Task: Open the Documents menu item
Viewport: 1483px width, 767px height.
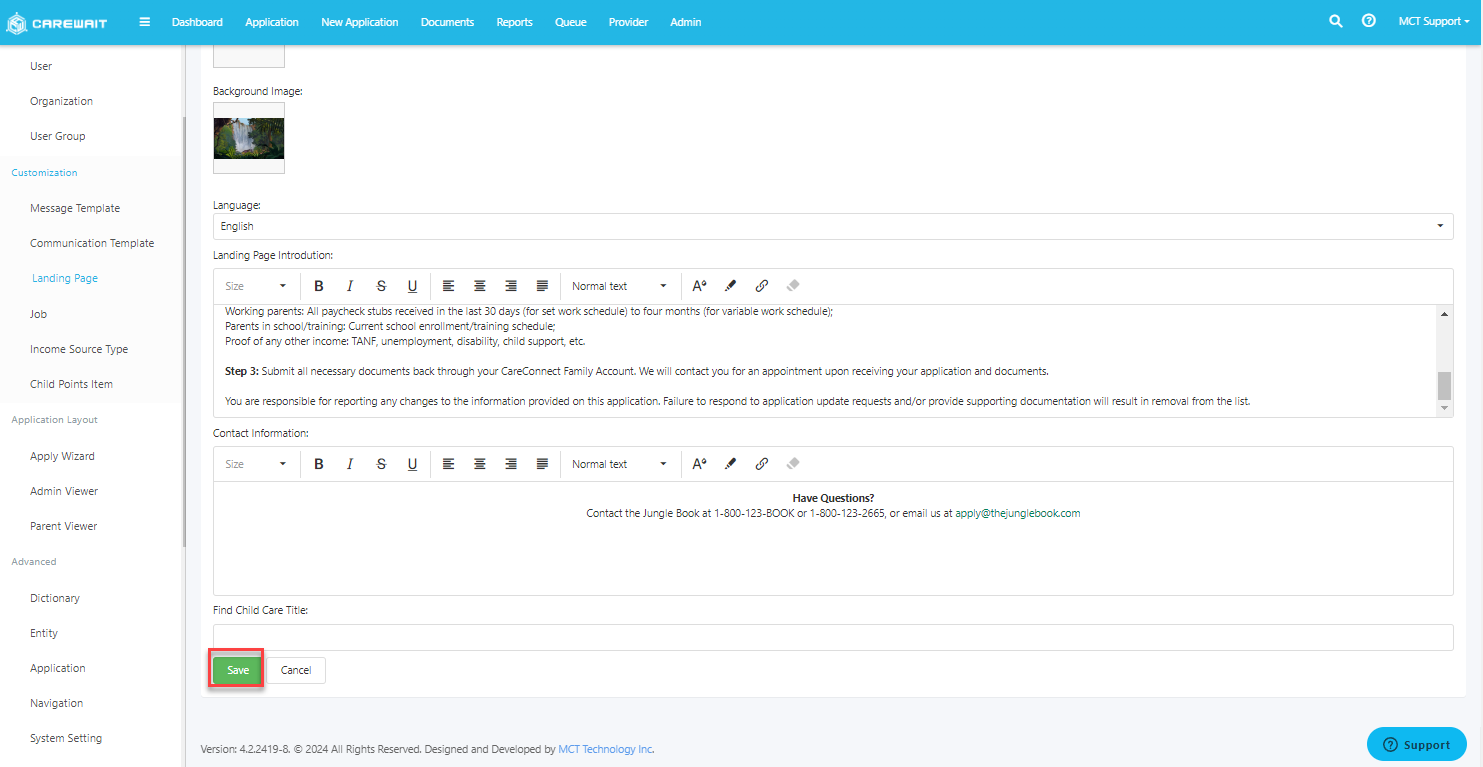Action: (x=447, y=22)
